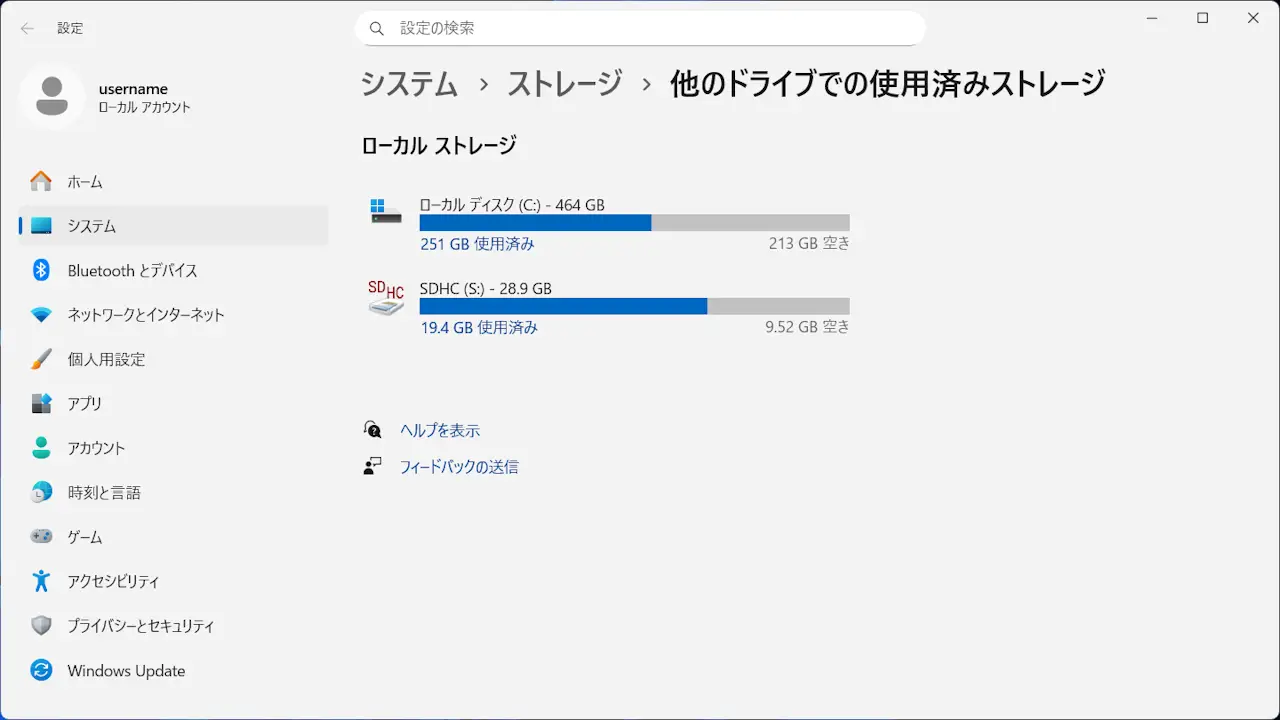Navigate to ストレージ breadcrumb
This screenshot has width=1280, height=720.
point(564,84)
